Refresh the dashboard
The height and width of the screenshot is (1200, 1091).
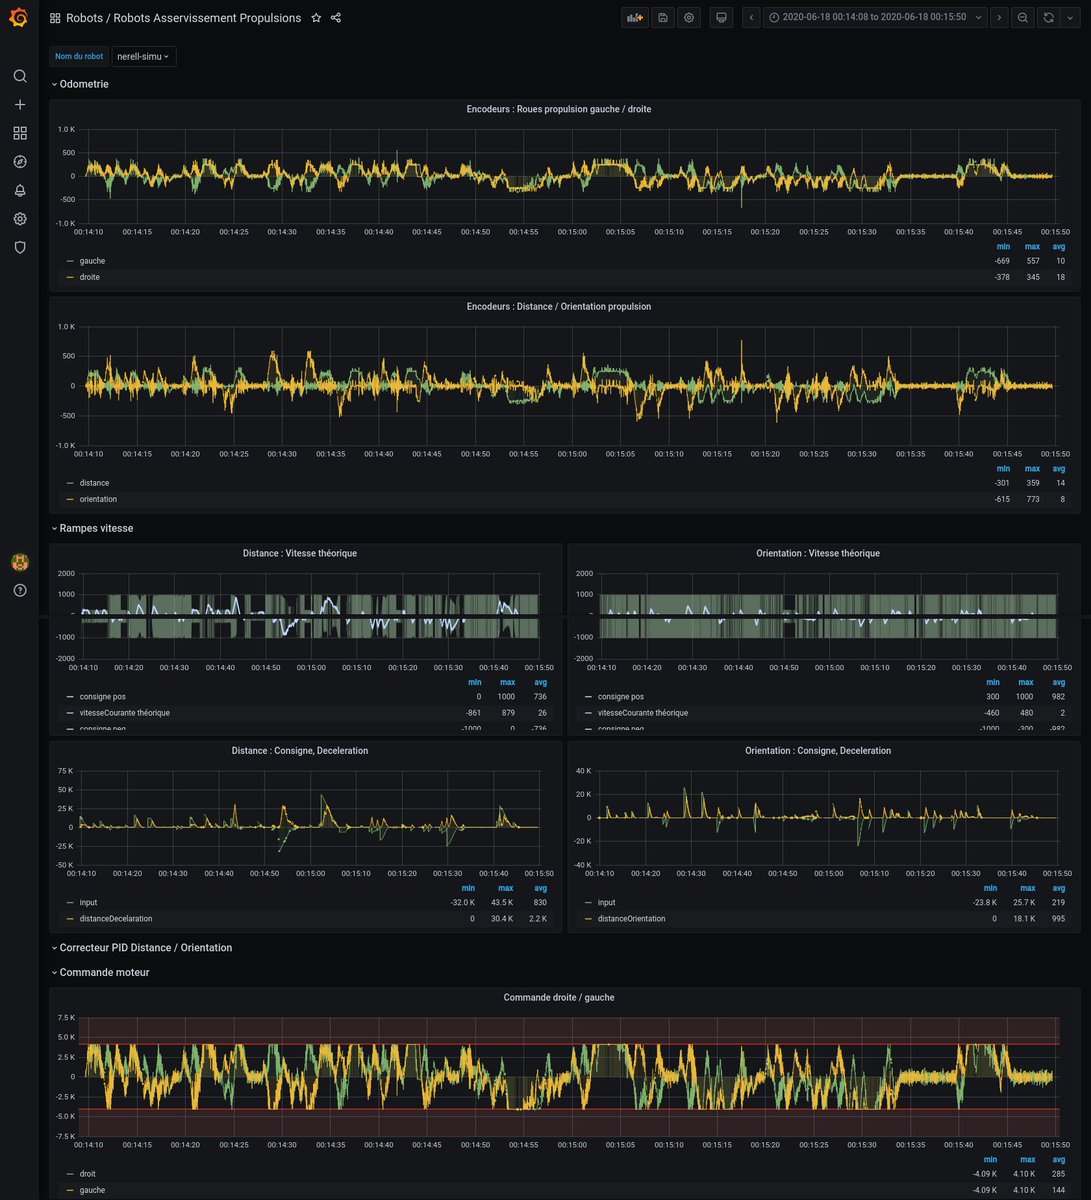(1048, 17)
